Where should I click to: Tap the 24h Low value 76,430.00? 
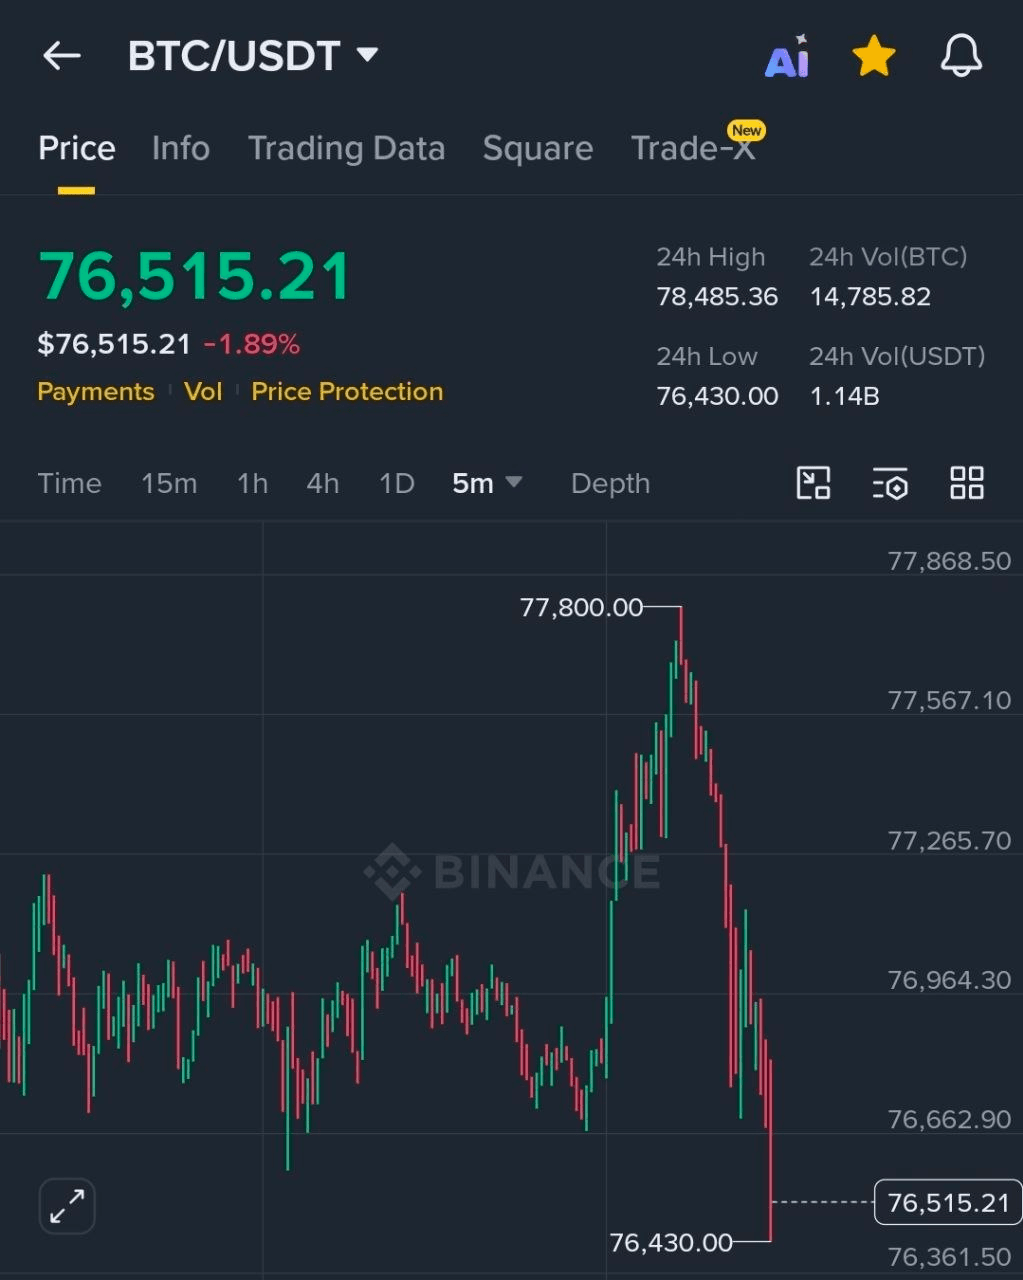(717, 396)
